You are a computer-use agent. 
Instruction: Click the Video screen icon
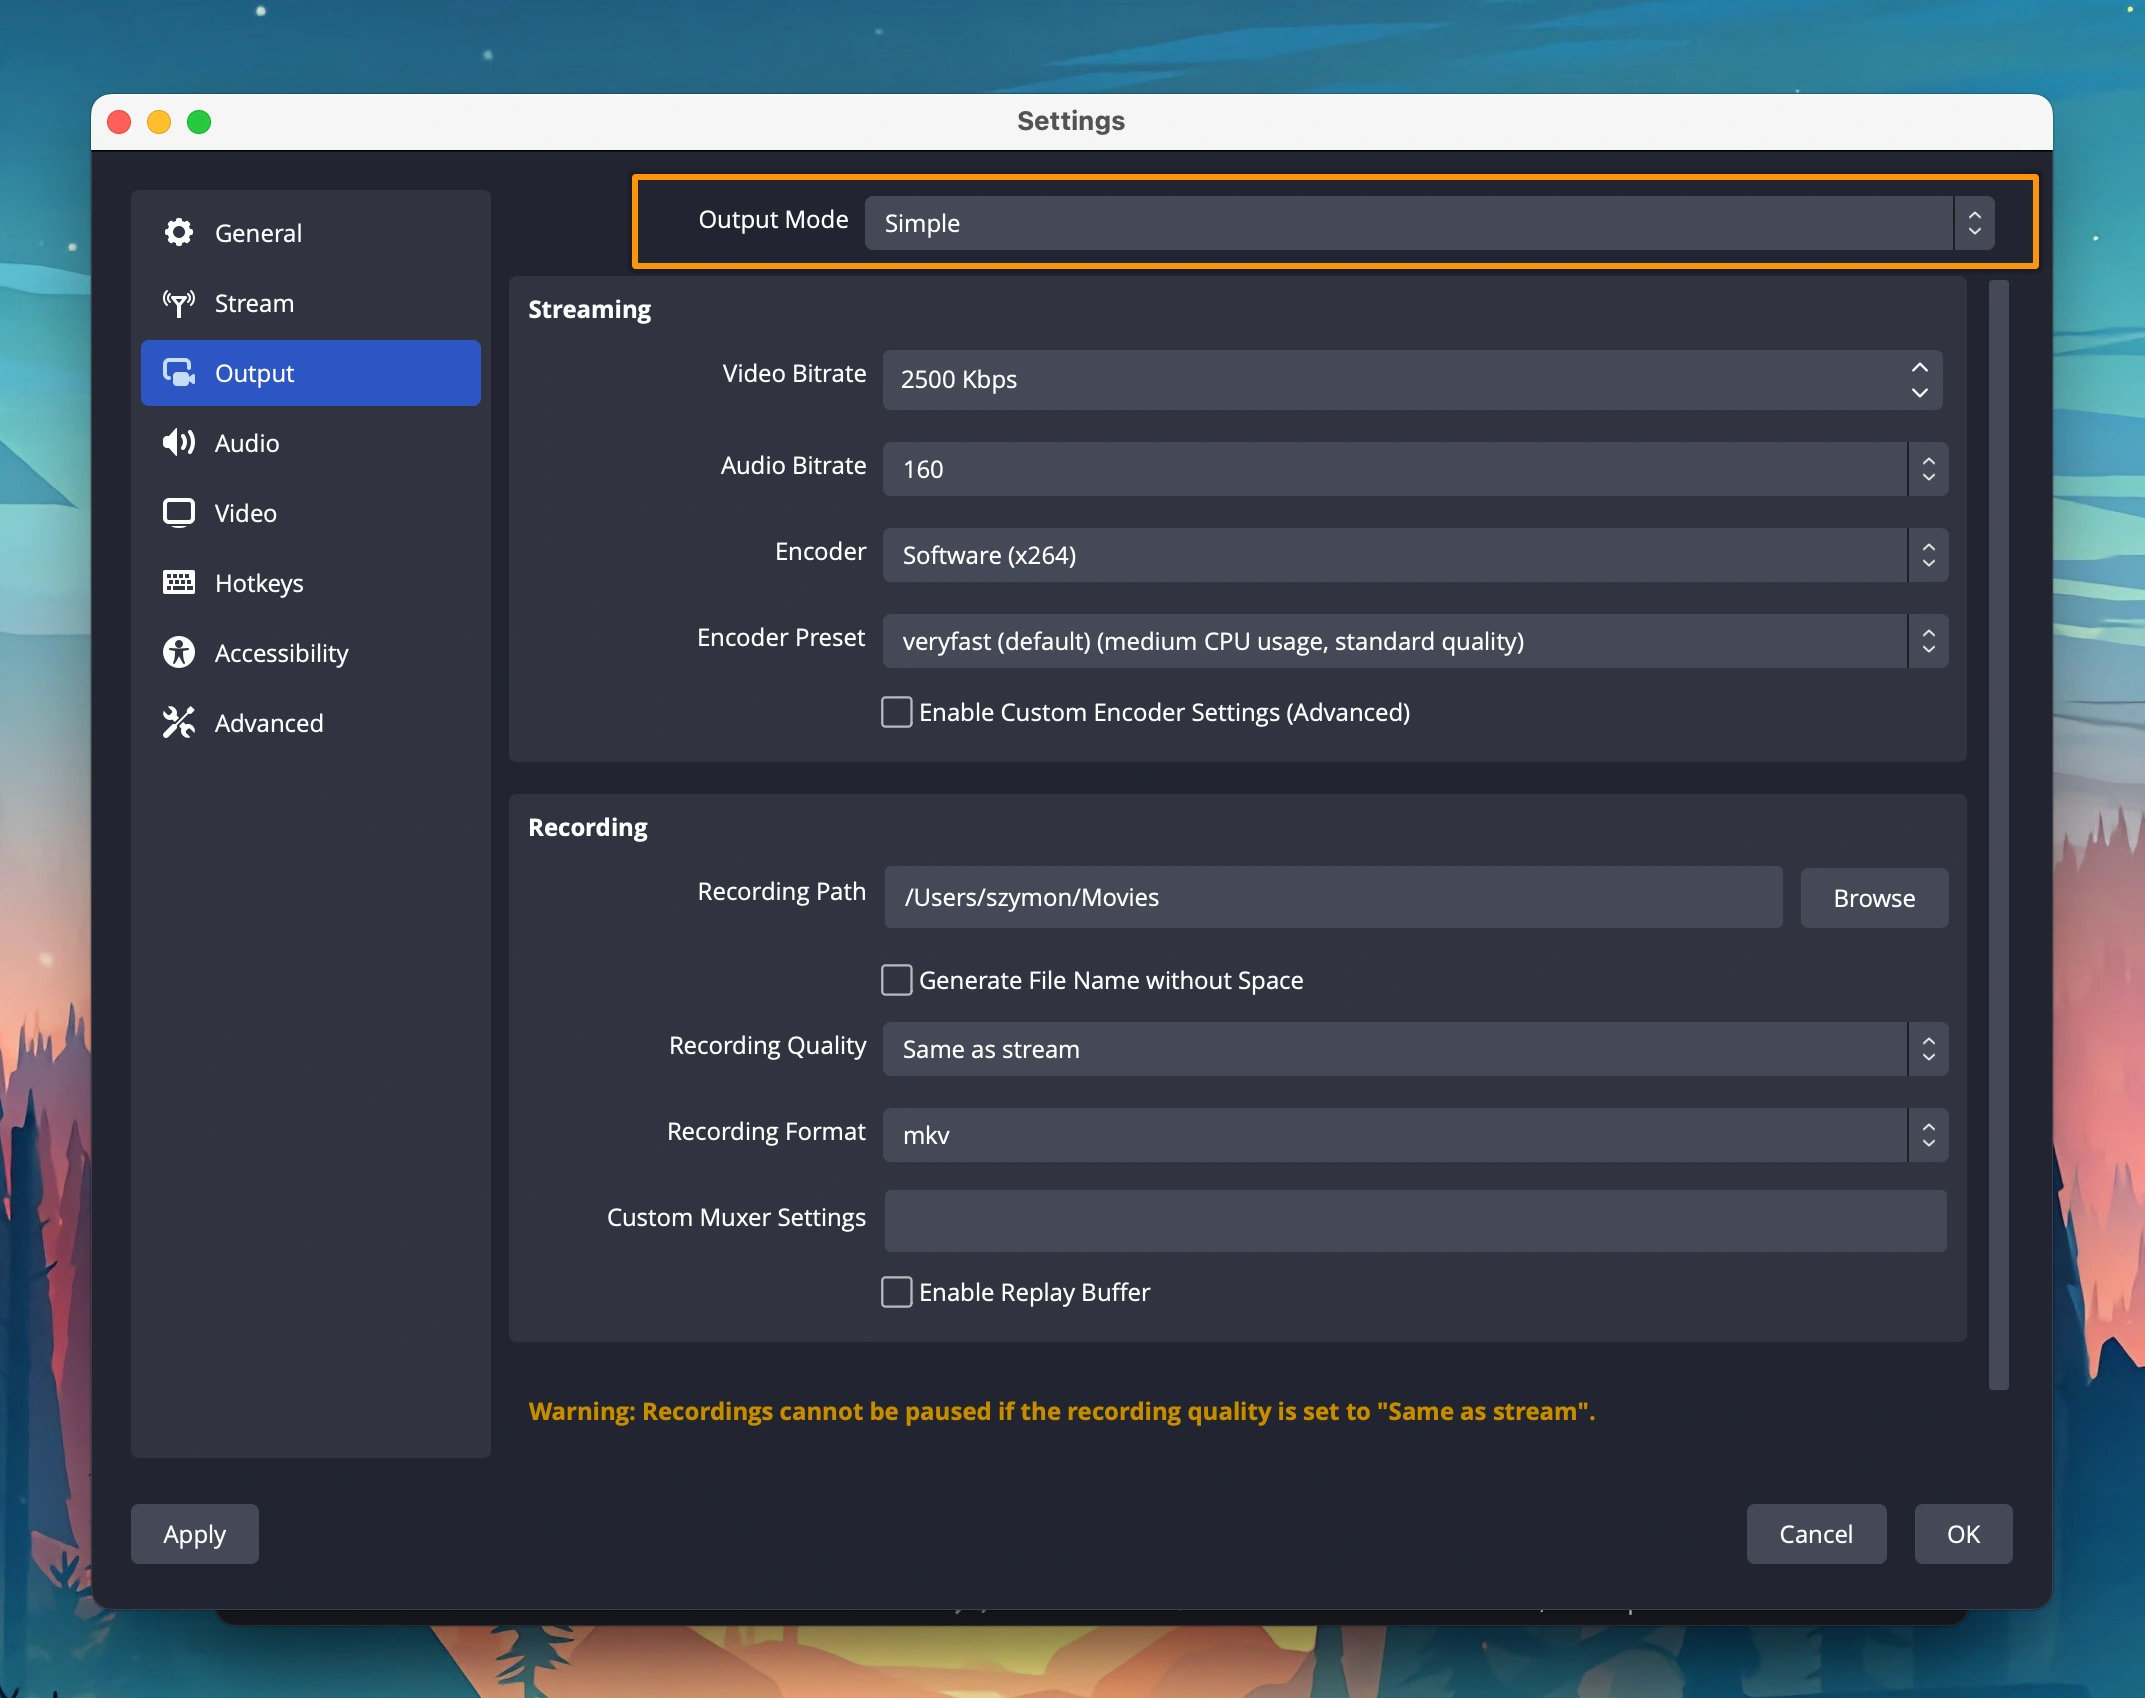click(x=179, y=513)
